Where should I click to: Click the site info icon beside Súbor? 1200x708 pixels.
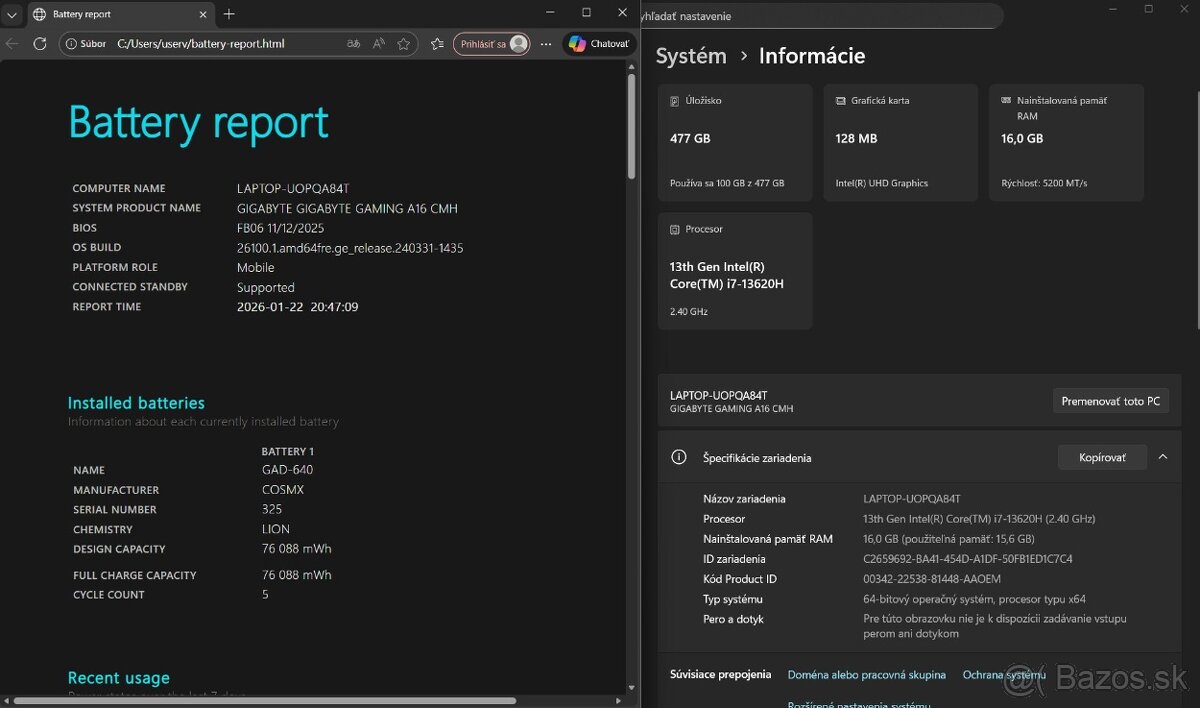pos(71,44)
